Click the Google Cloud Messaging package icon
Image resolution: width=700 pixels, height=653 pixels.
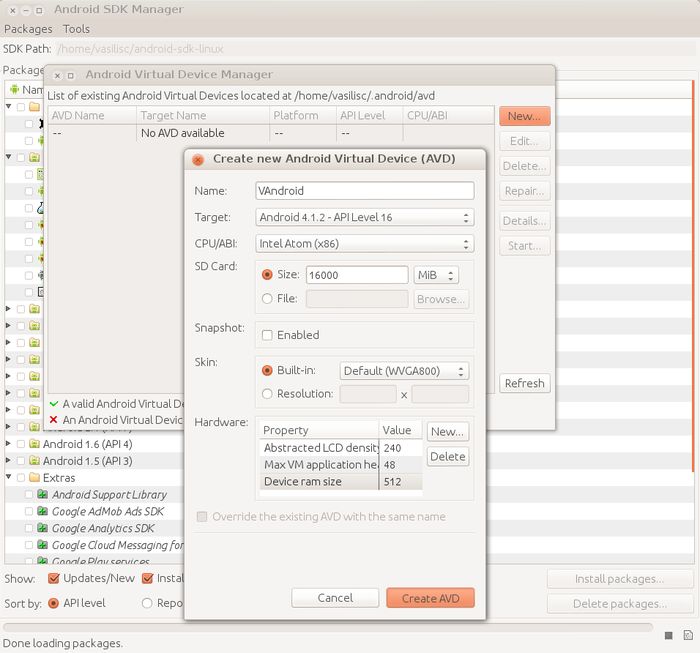coord(42,545)
